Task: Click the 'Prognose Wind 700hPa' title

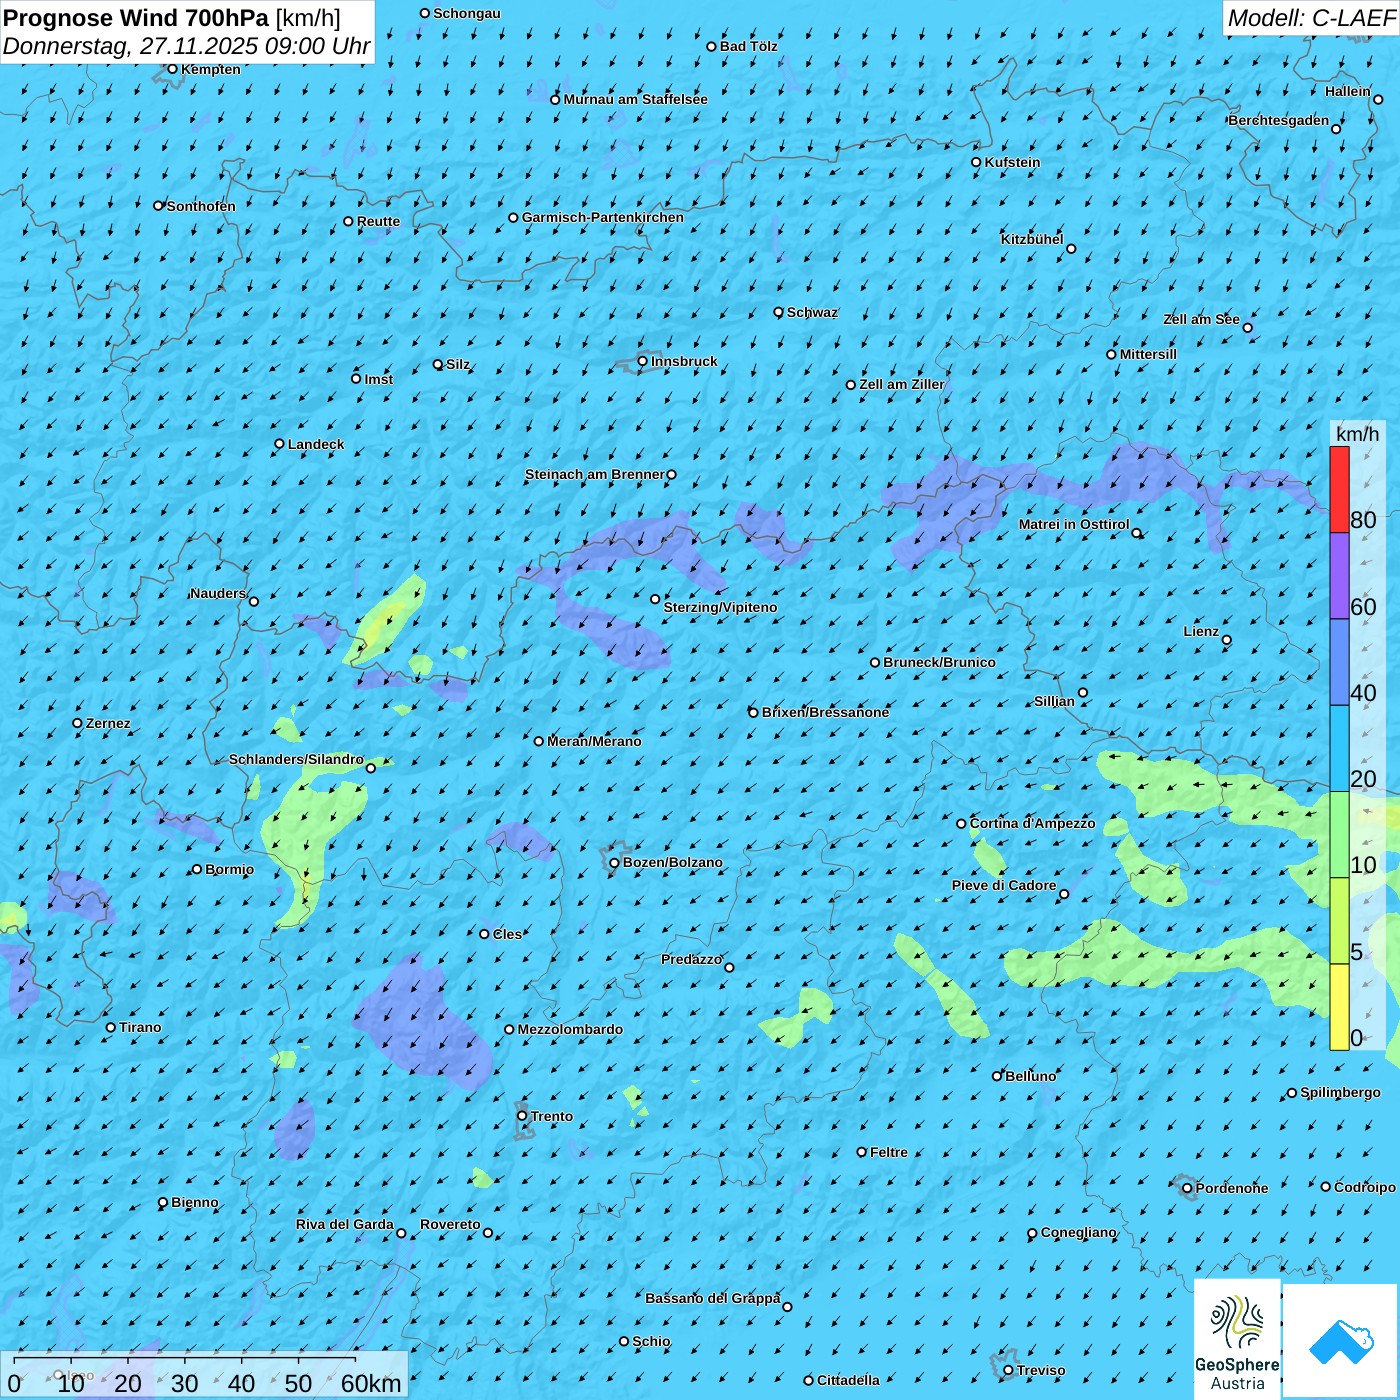Action: click(136, 18)
